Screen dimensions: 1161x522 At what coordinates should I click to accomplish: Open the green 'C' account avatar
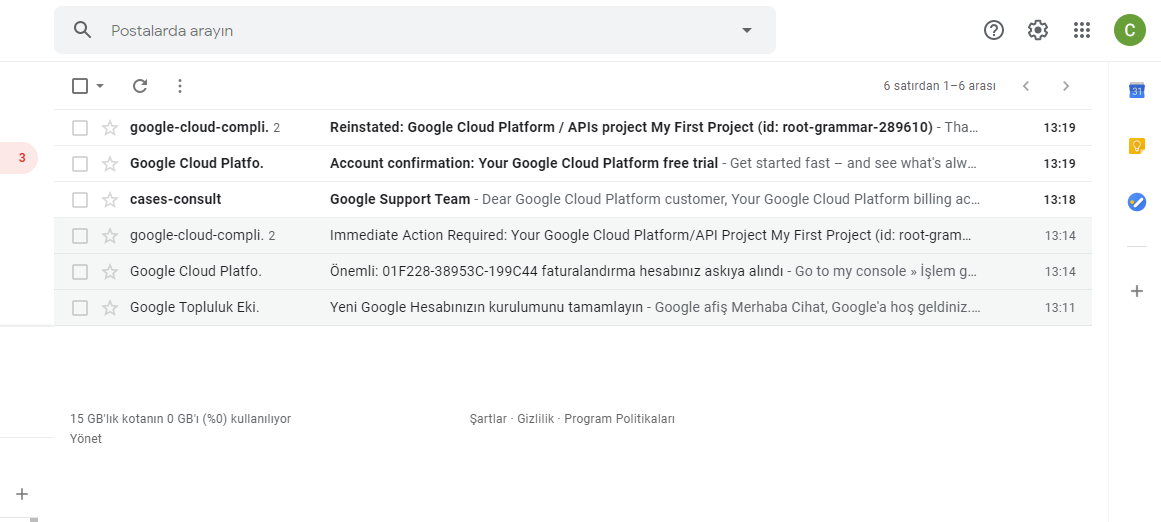[x=1129, y=30]
